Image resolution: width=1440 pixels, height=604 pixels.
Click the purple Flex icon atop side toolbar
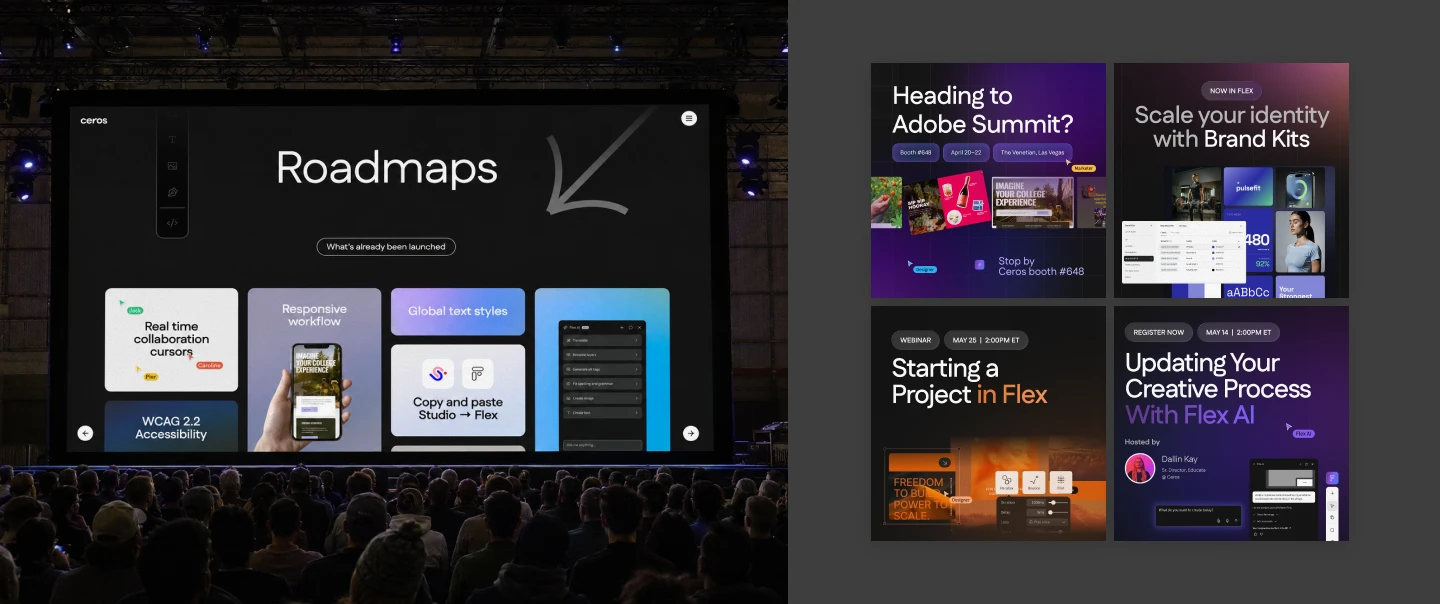[x=1332, y=478]
